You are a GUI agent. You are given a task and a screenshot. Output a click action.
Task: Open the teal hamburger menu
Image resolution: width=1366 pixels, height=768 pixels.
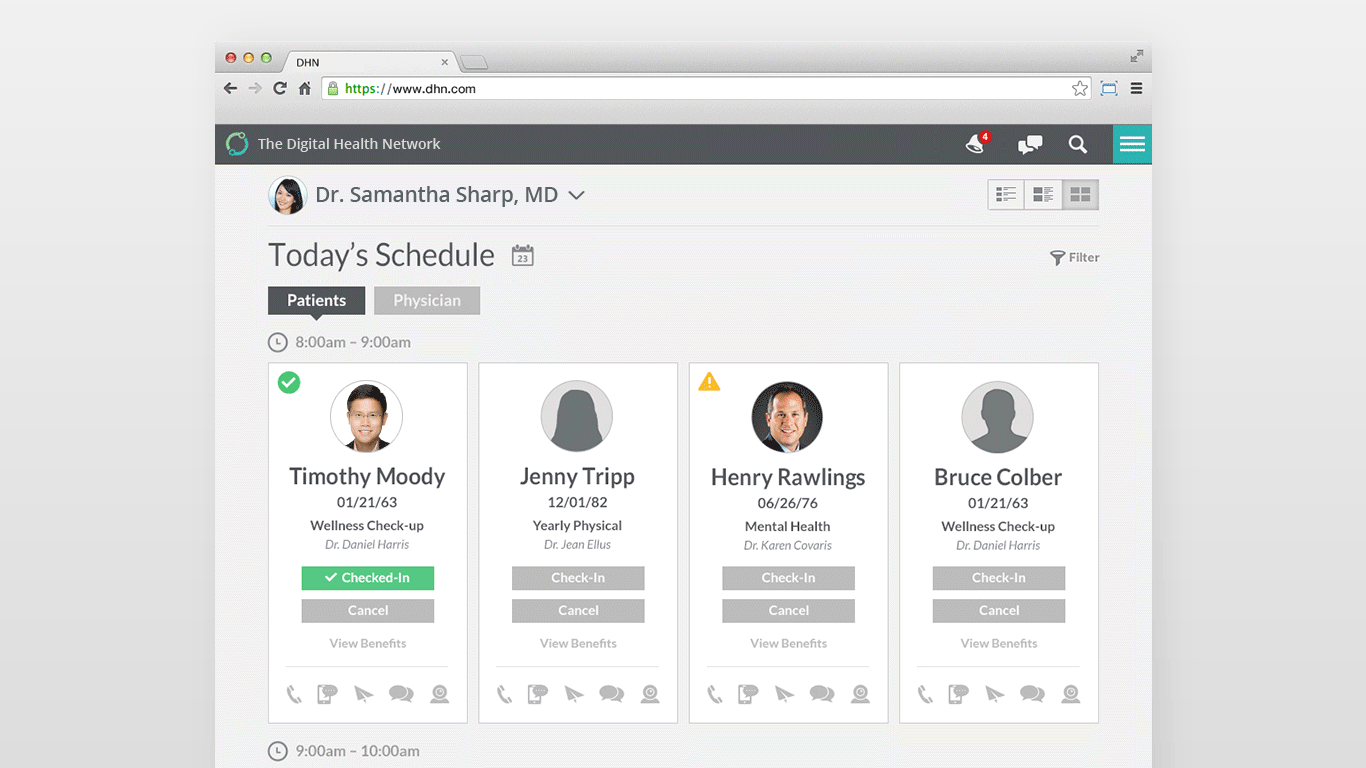1132,145
